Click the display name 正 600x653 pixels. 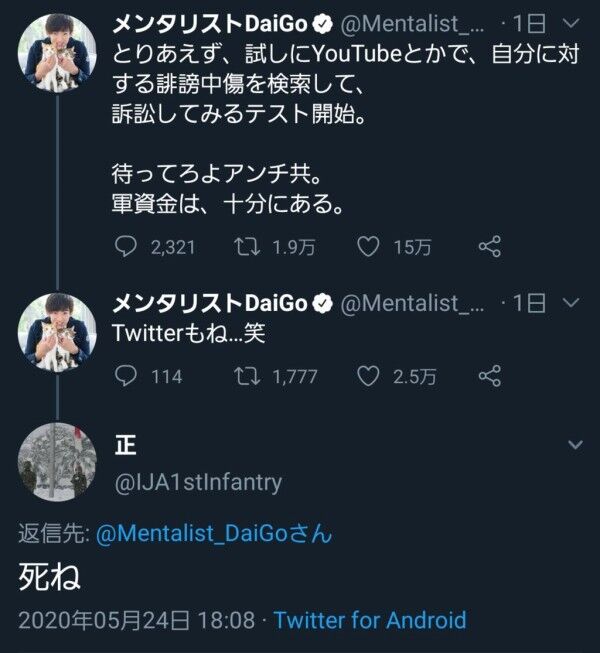(126, 445)
